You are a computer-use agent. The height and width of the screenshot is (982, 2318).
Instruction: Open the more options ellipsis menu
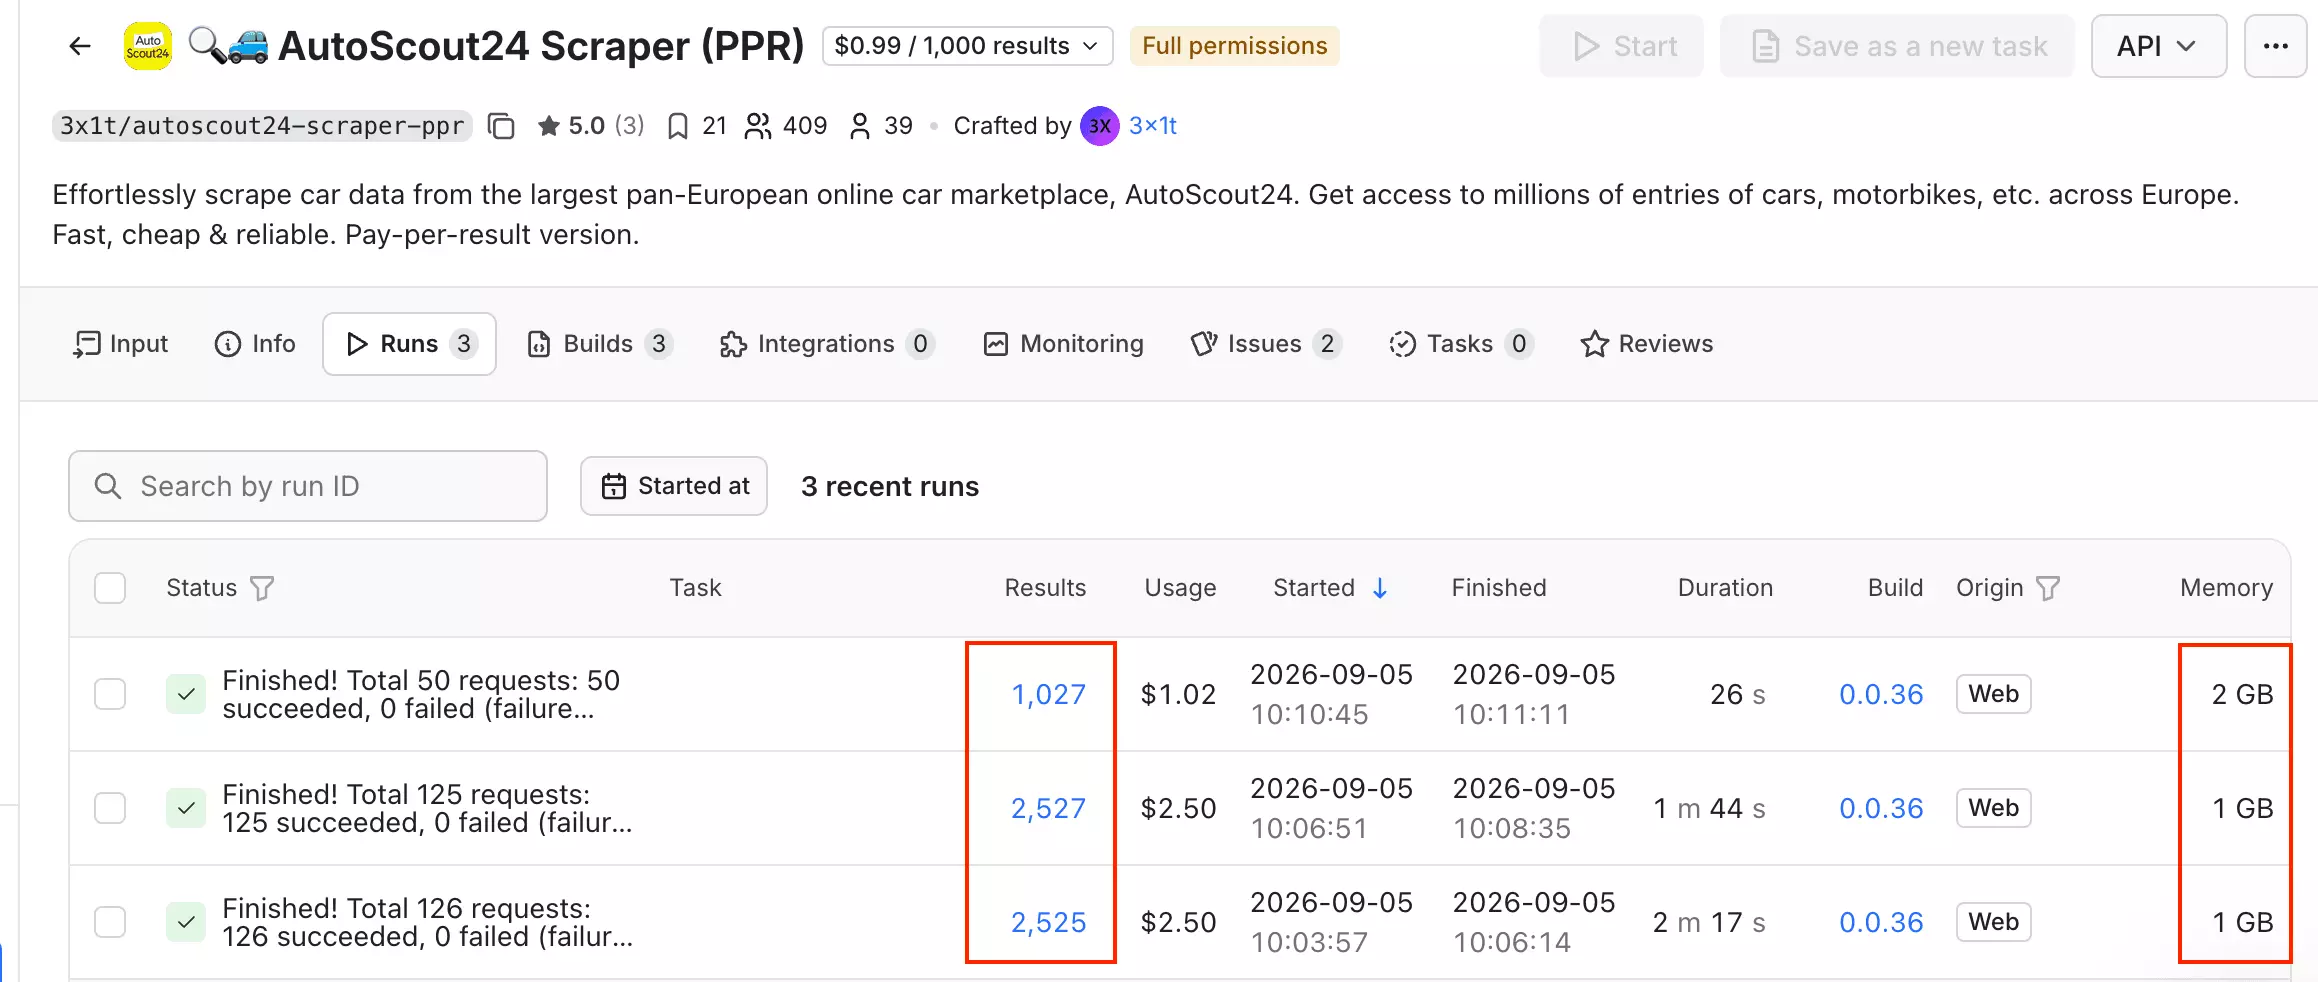coord(2275,46)
